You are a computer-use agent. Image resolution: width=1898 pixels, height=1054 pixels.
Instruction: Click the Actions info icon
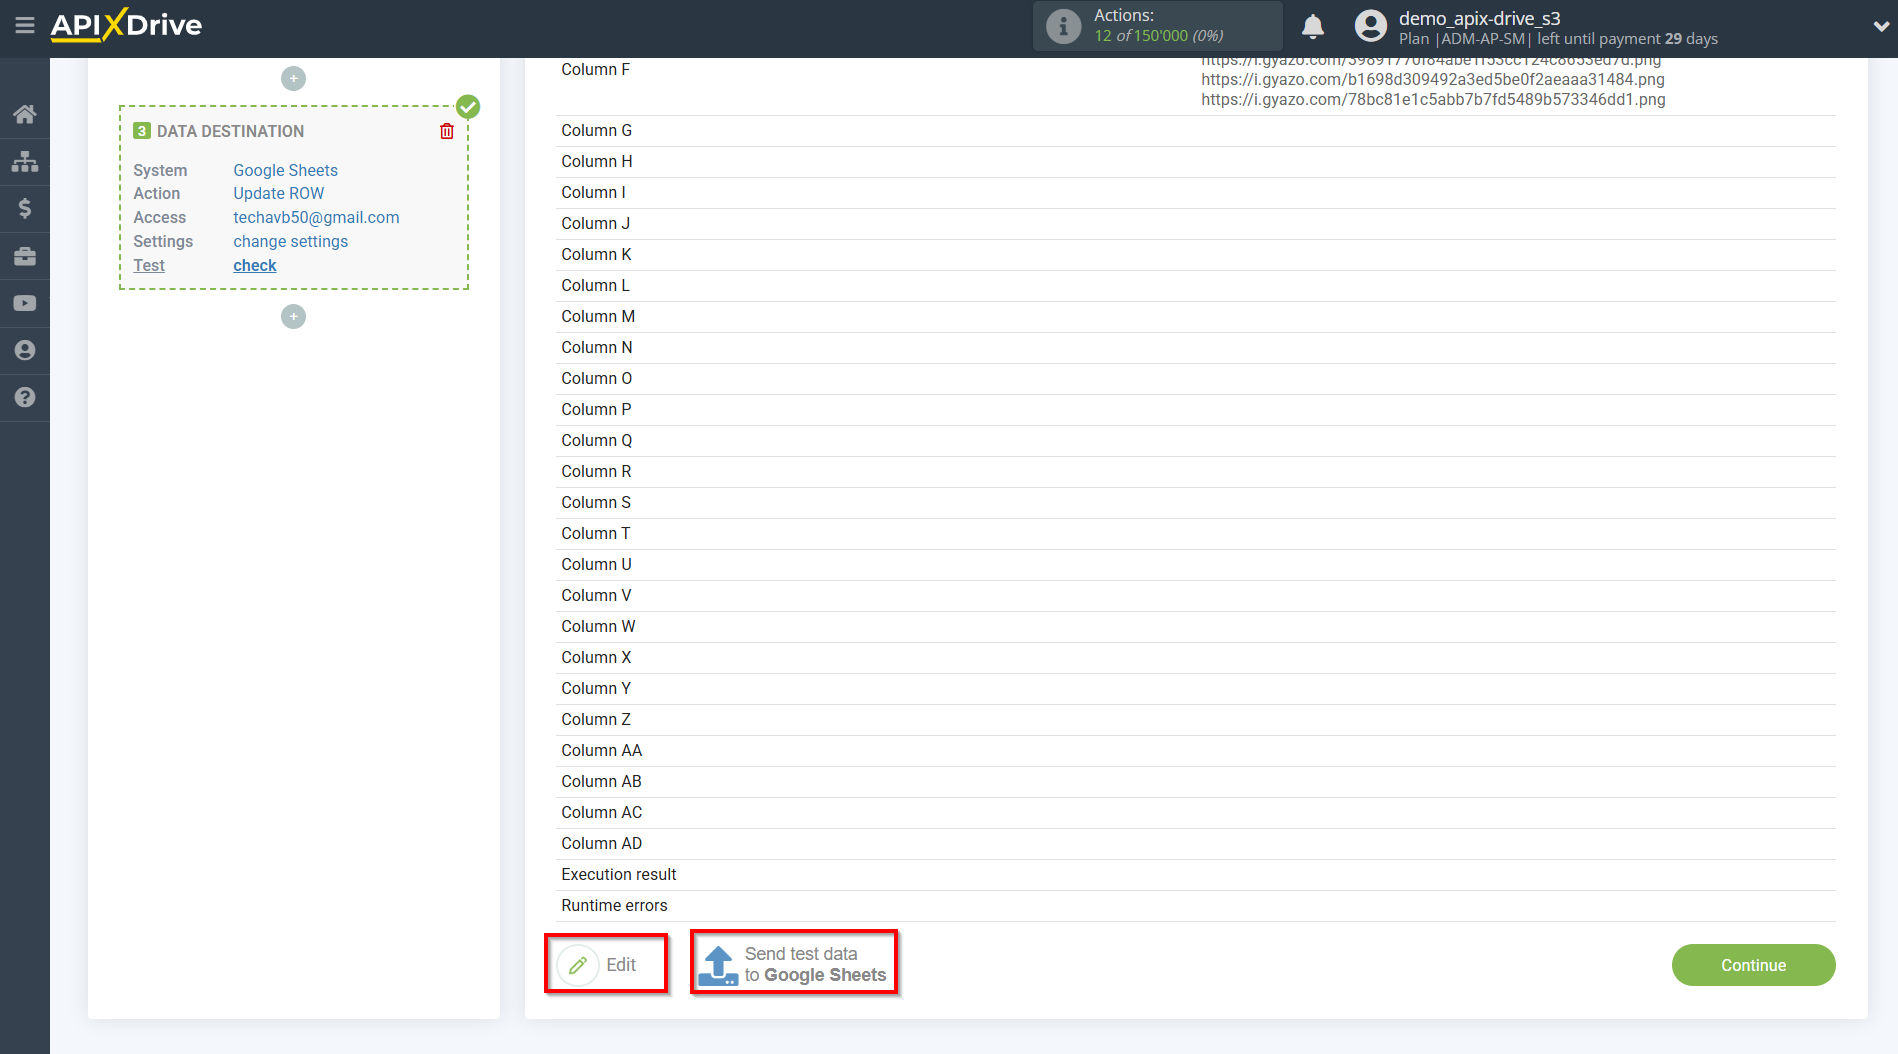pyautogui.click(x=1061, y=25)
